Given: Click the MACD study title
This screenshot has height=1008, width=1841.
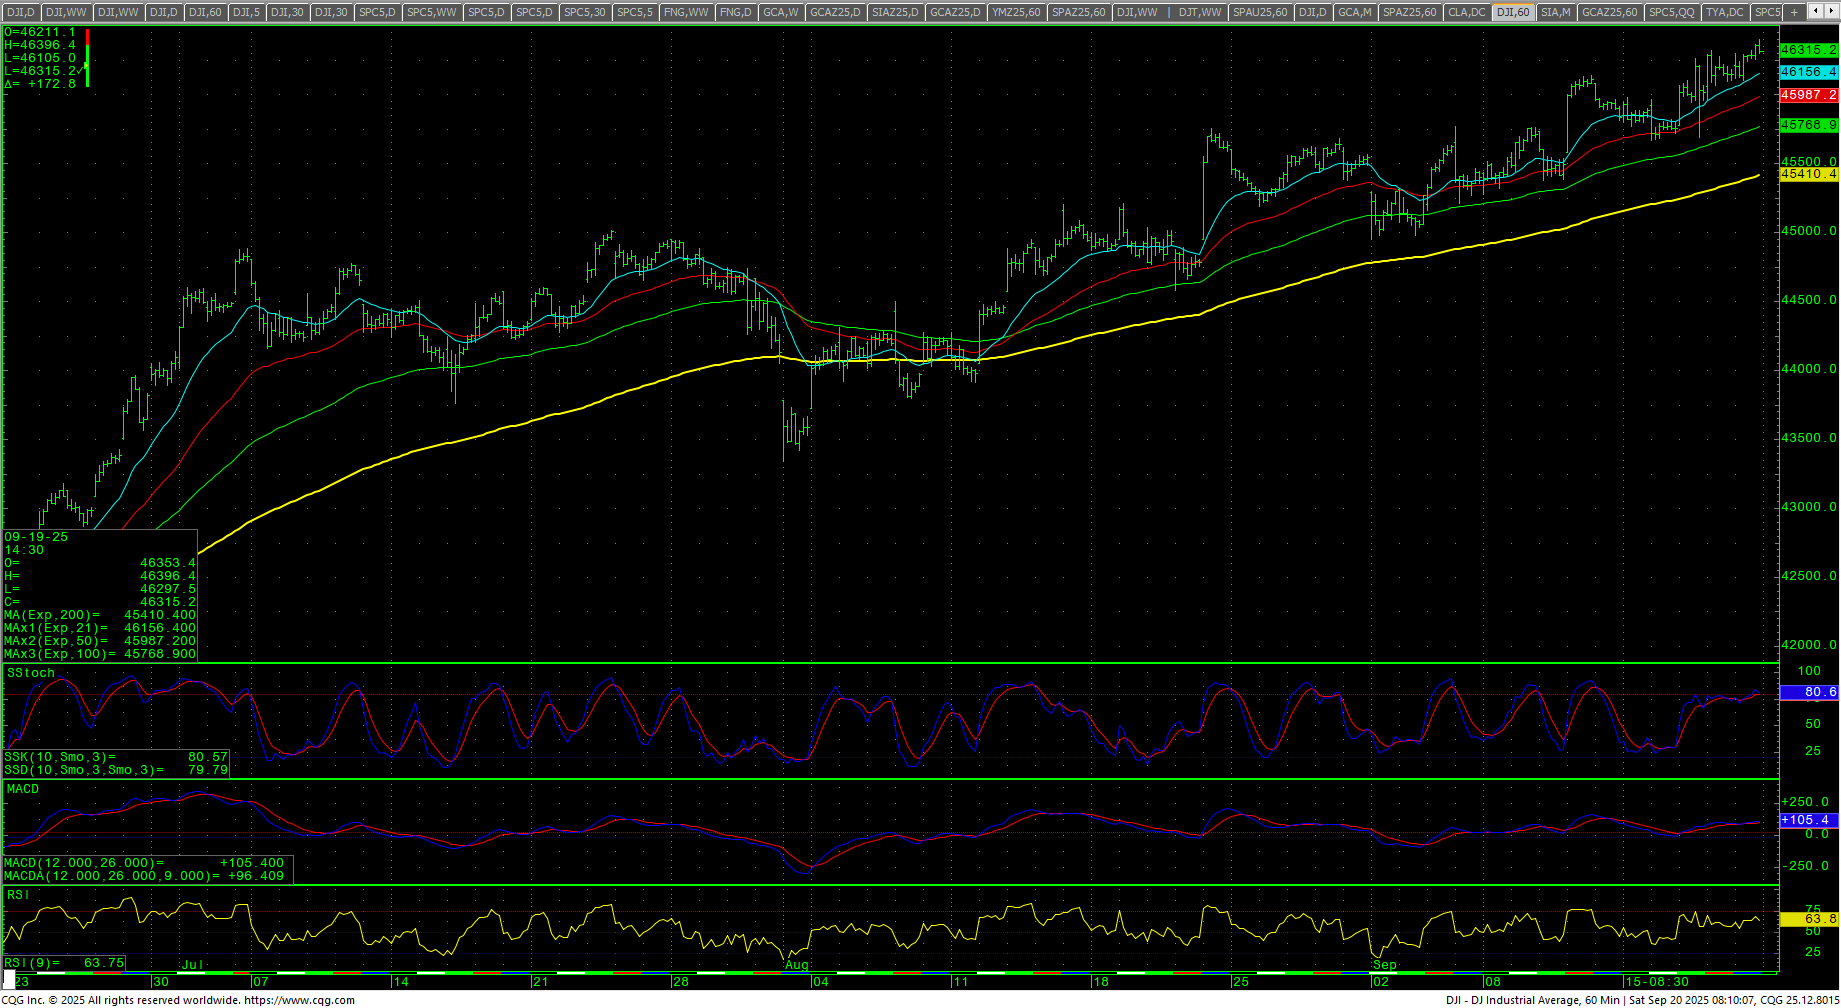Looking at the screenshot, I should pyautogui.click(x=23, y=789).
